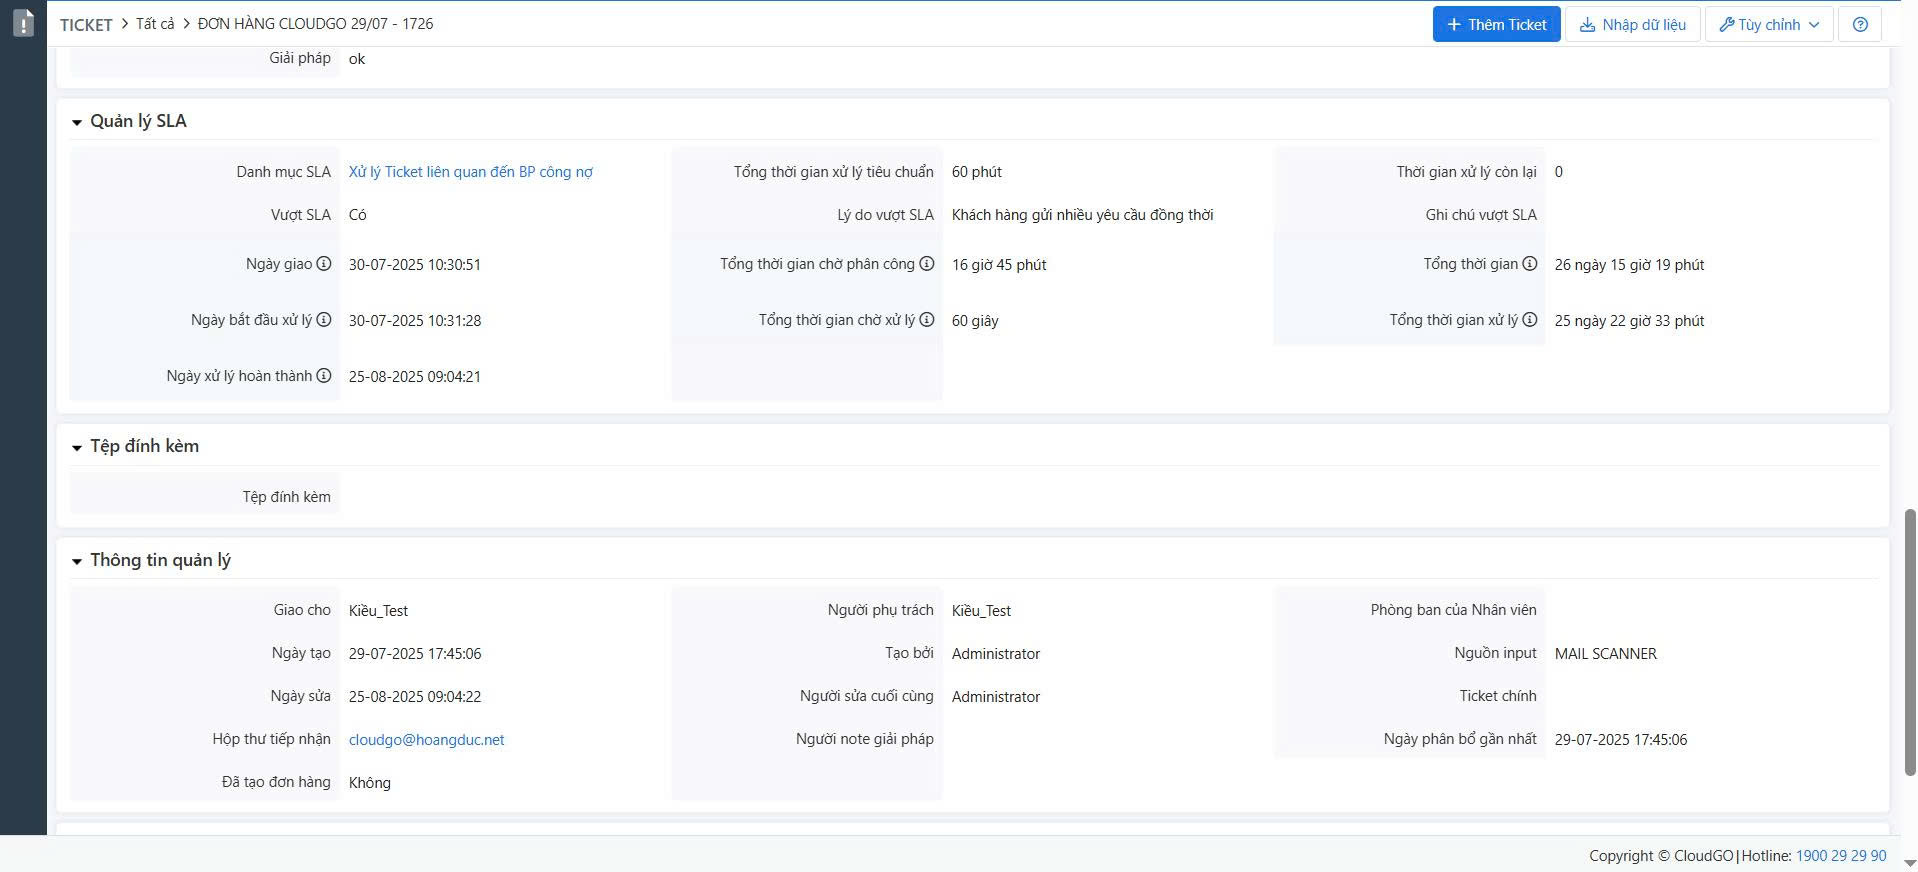
Task: Click info icon for Tổng thời gian chờ phân công
Action: [927, 264]
